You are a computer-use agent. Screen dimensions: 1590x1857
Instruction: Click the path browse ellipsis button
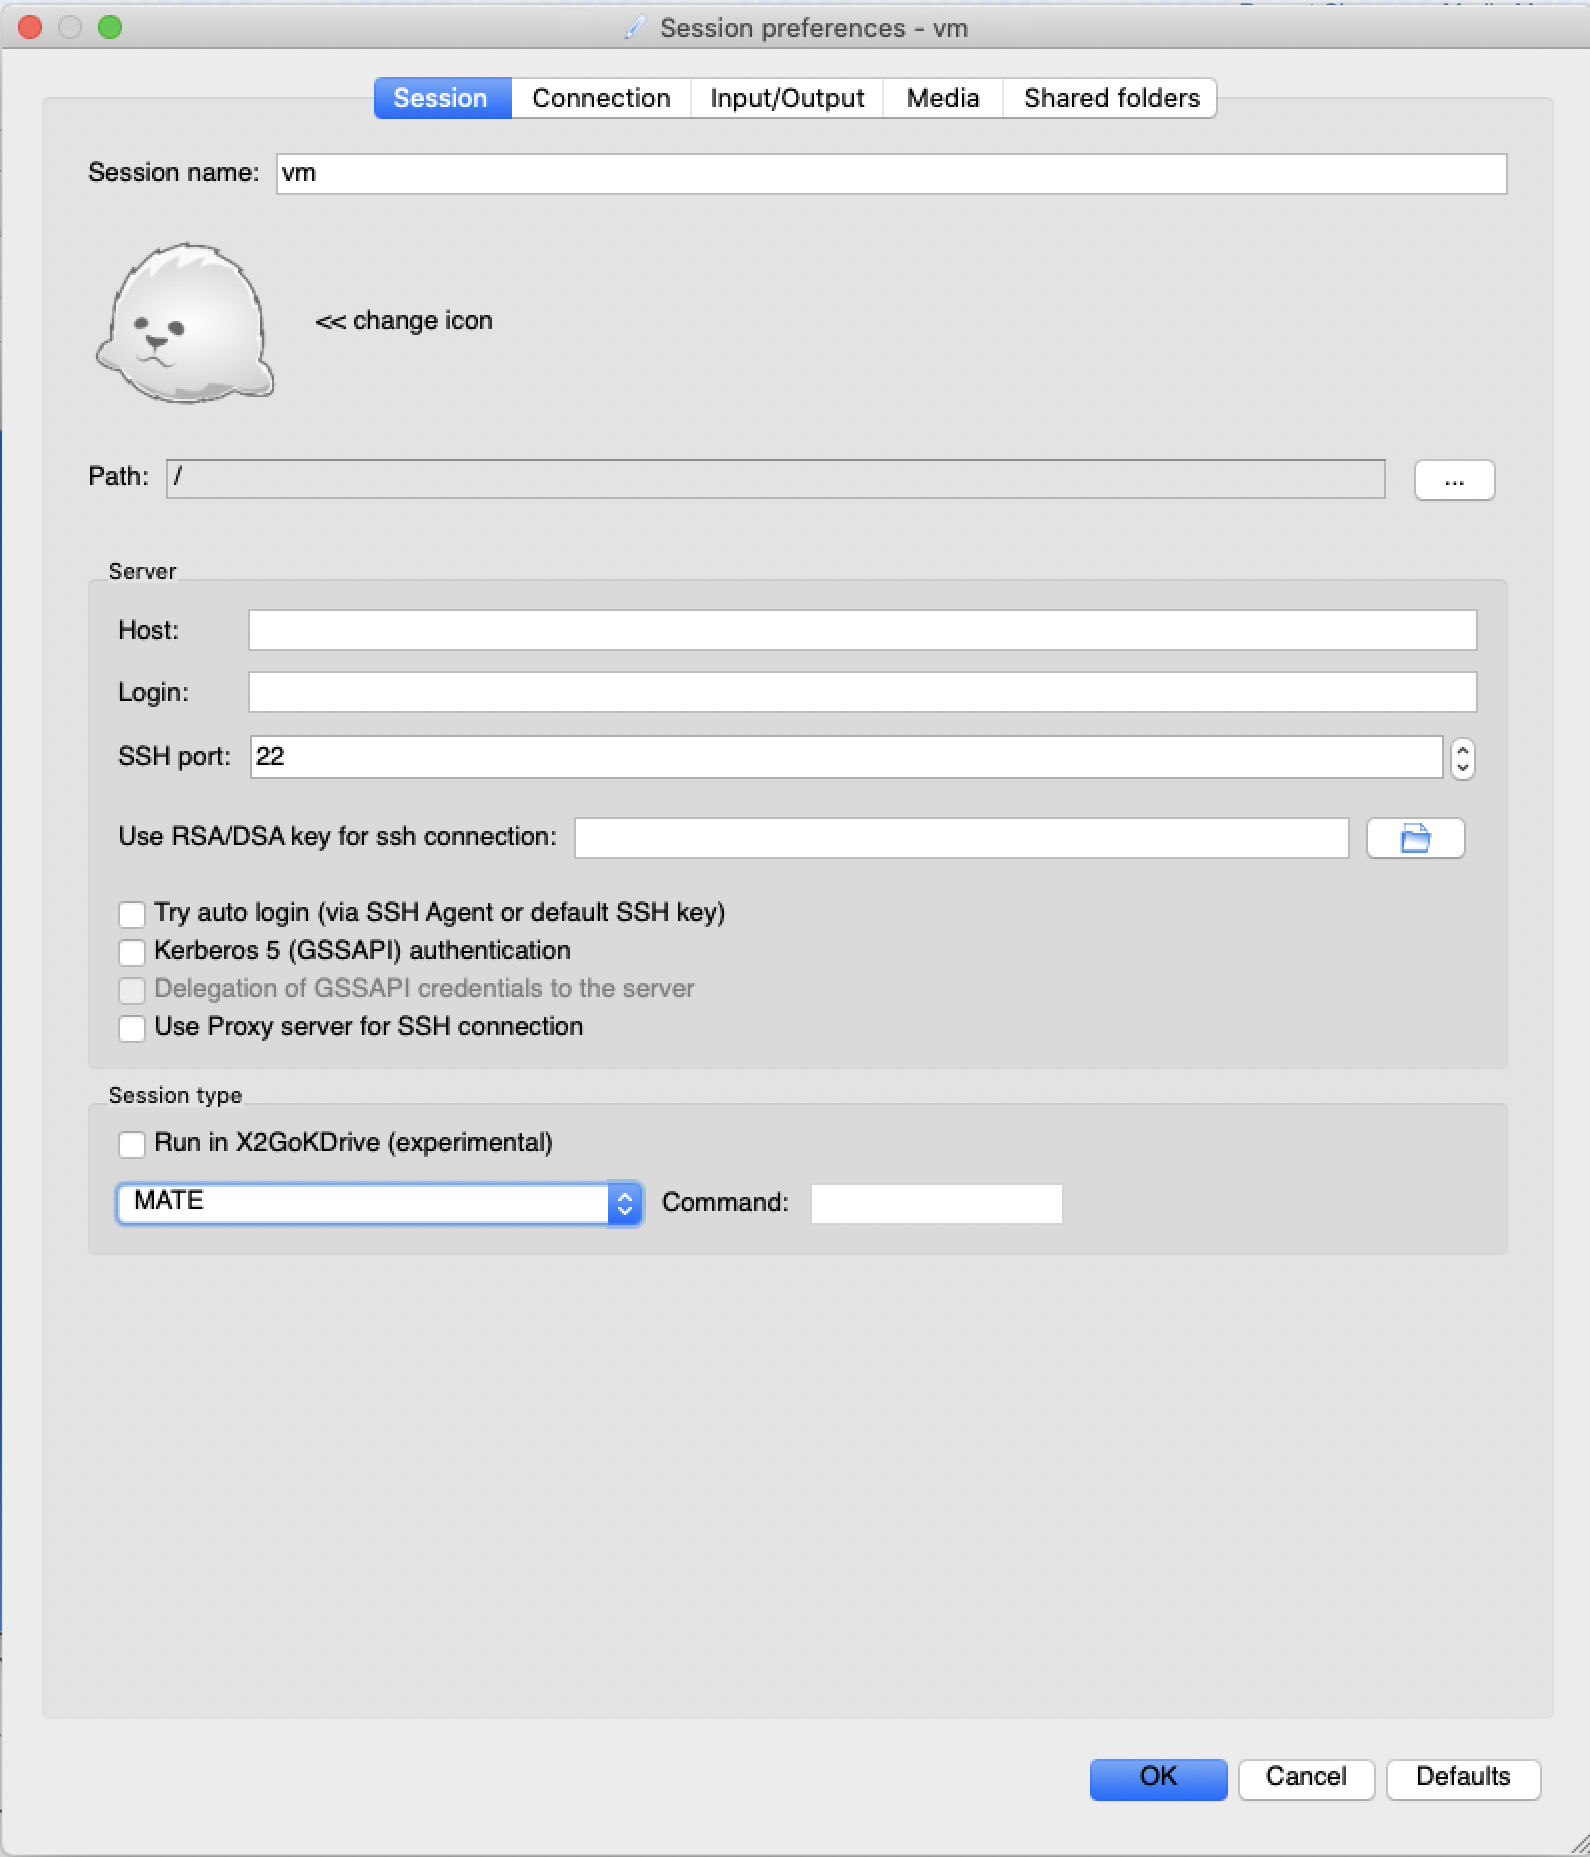[x=1453, y=480]
